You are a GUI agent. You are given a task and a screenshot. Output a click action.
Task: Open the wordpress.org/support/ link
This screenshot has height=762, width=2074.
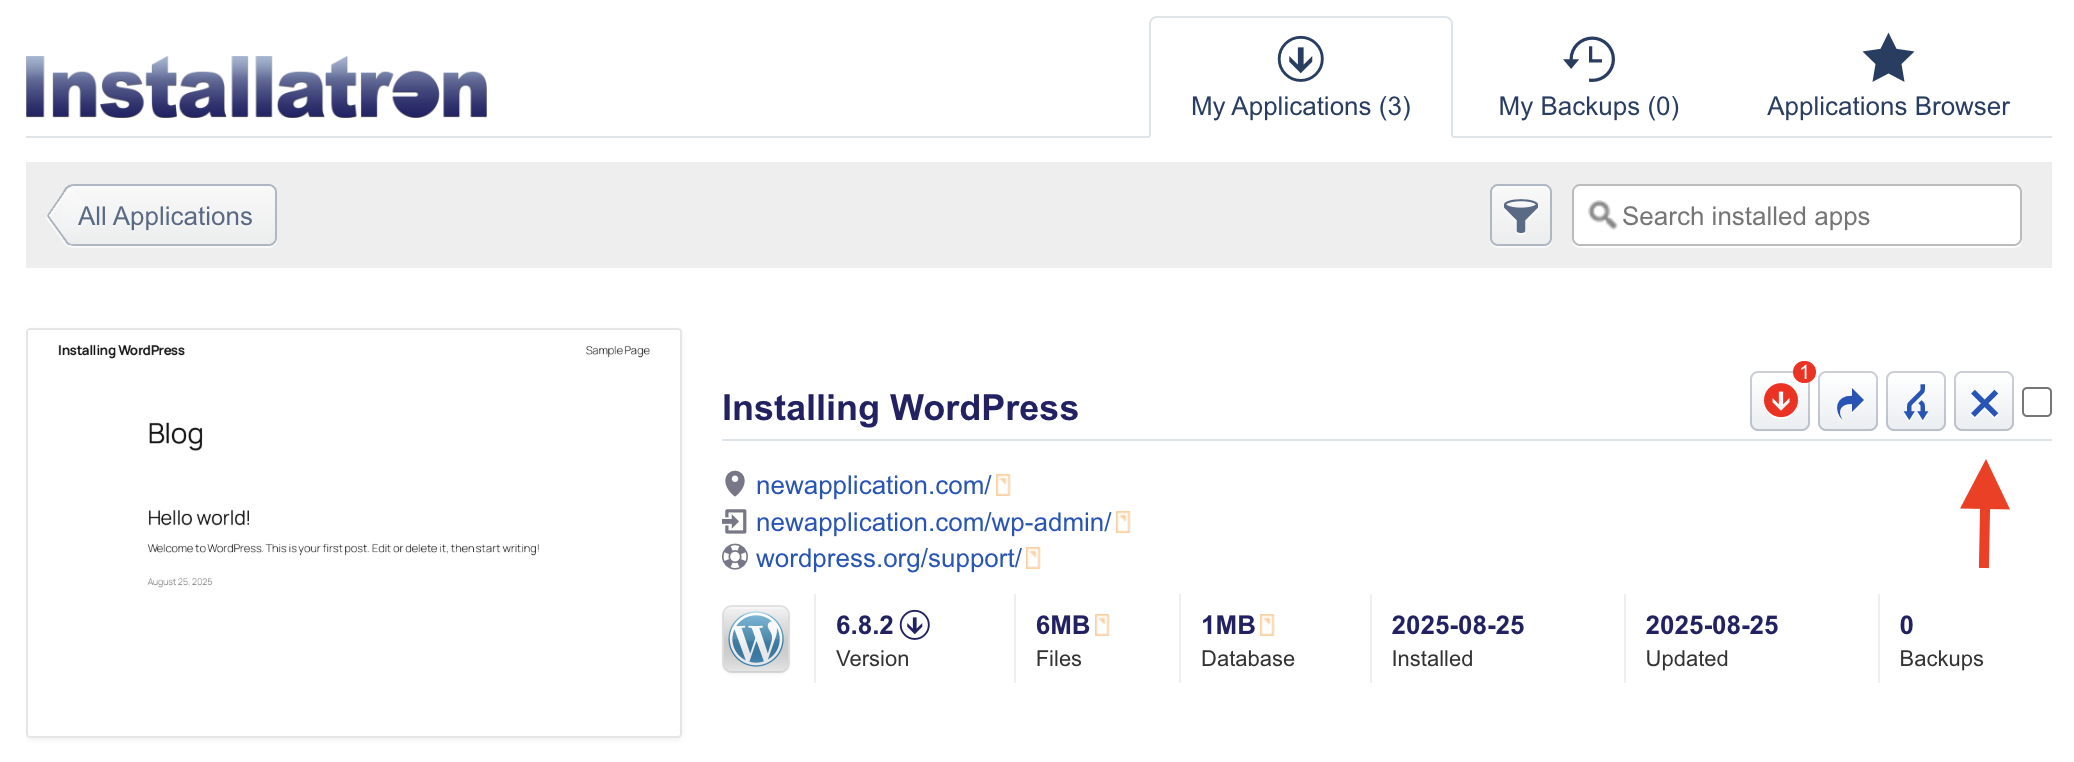pos(888,558)
